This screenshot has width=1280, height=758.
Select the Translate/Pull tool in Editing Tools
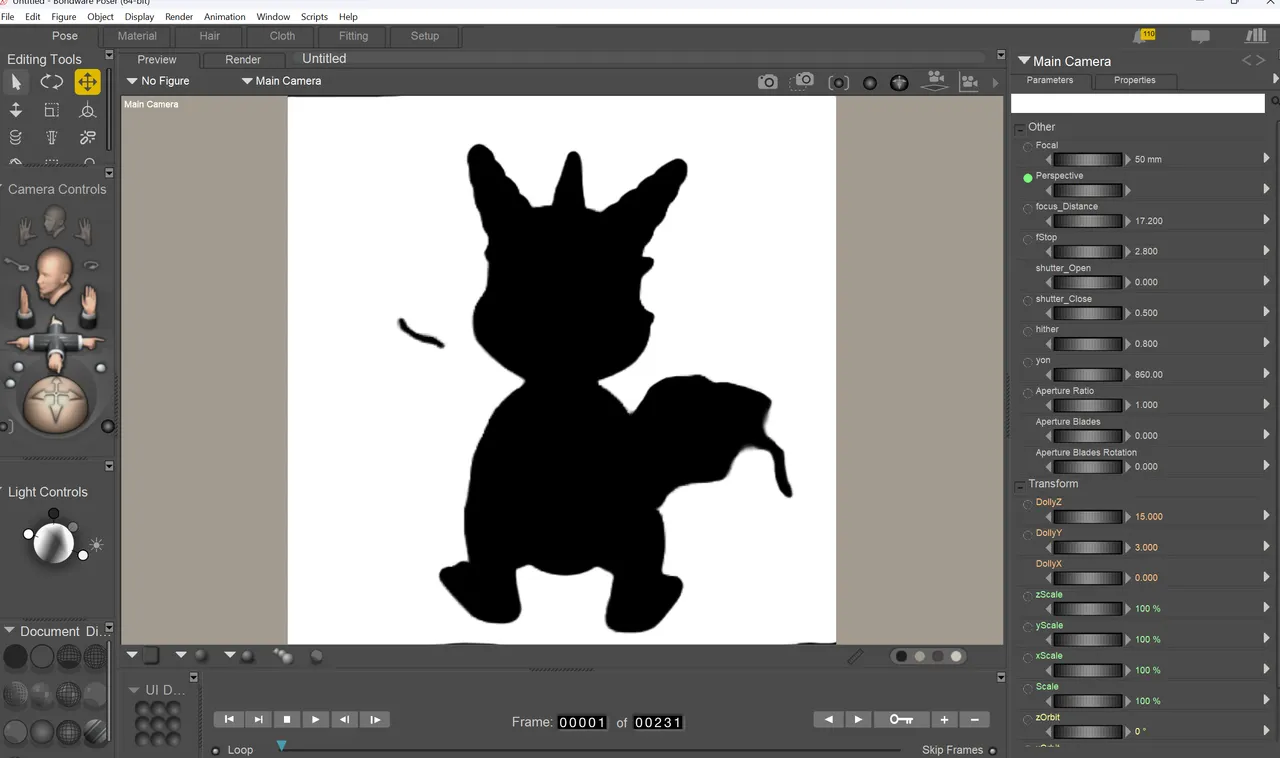(88, 82)
